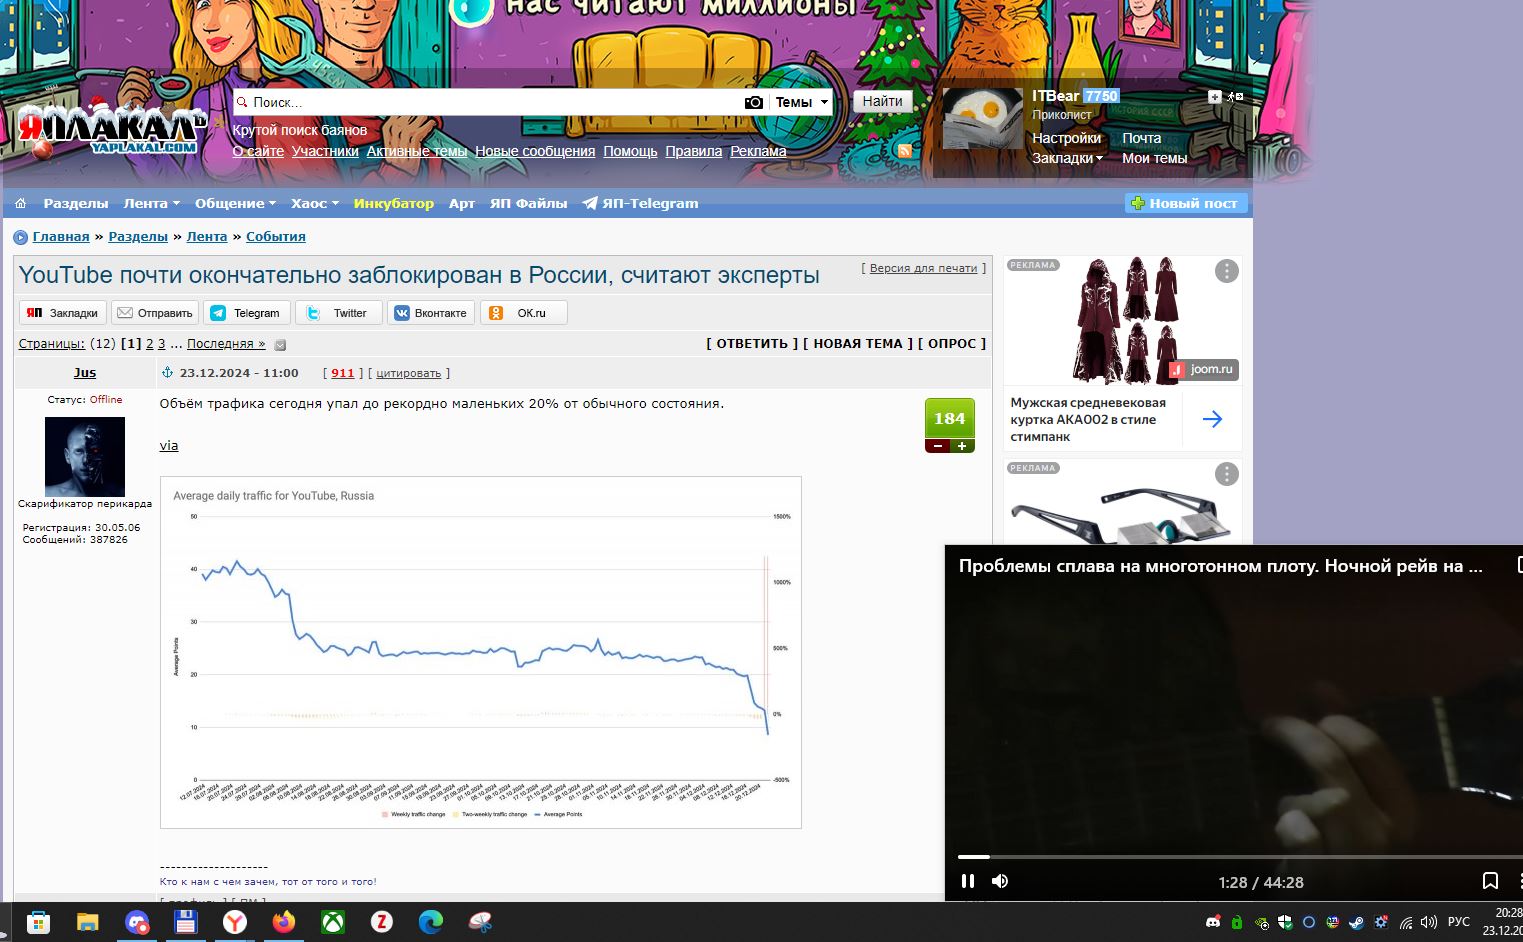
Task: Click the plus icon beside ITBear rating
Action: coord(1215,97)
